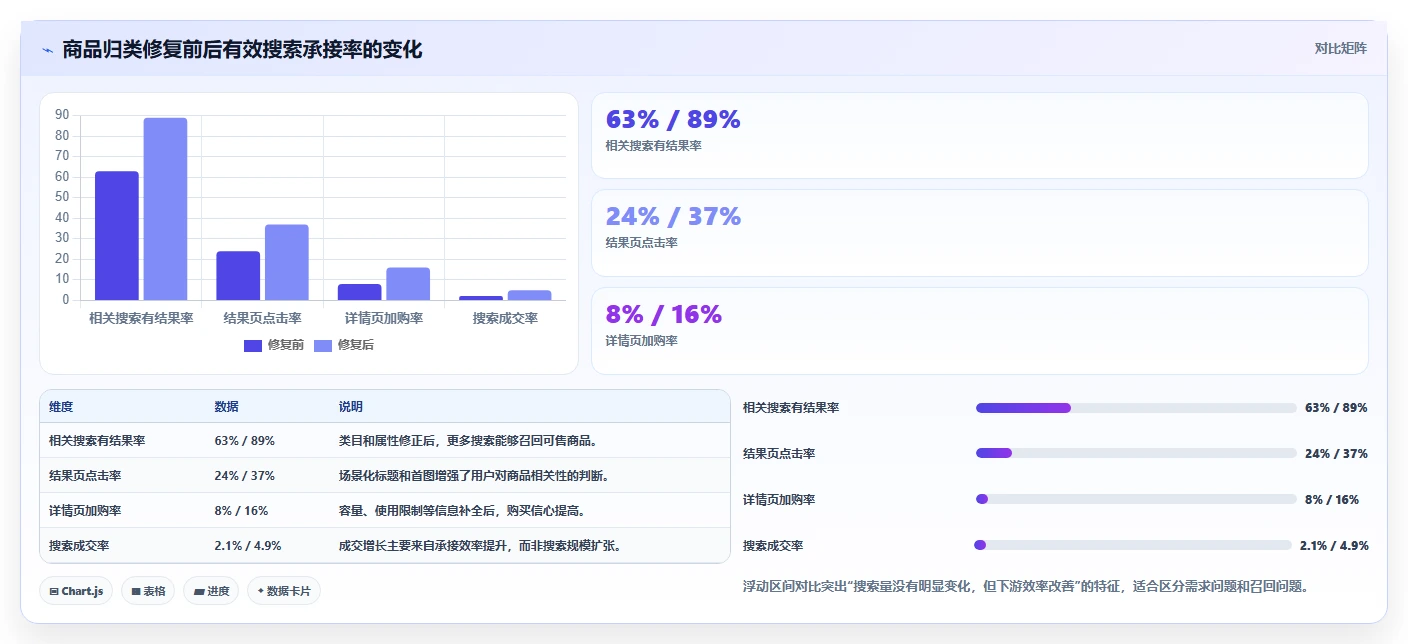1408x644 pixels.
Task: Click the 2.1% / 4.9% progress value label
Action: (1334, 545)
